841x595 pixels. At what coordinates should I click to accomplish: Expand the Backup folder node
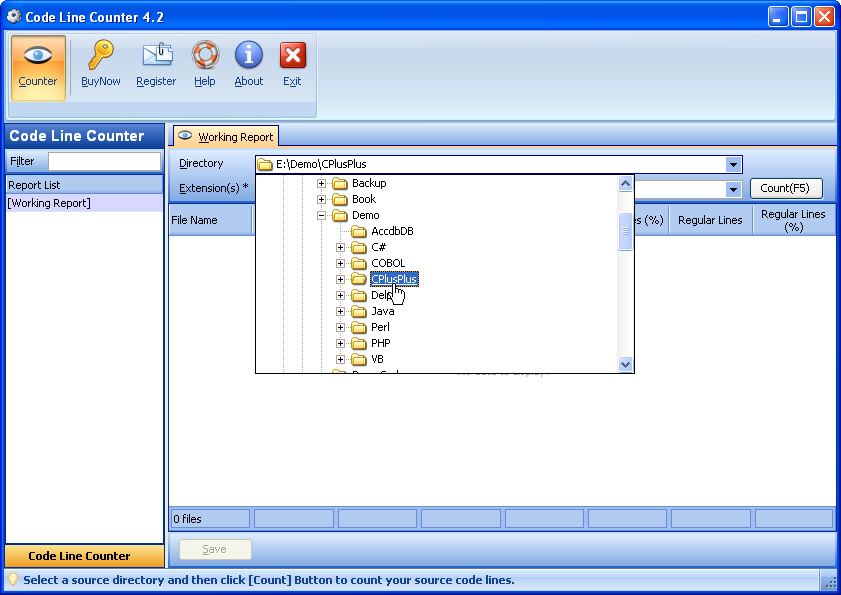322,183
